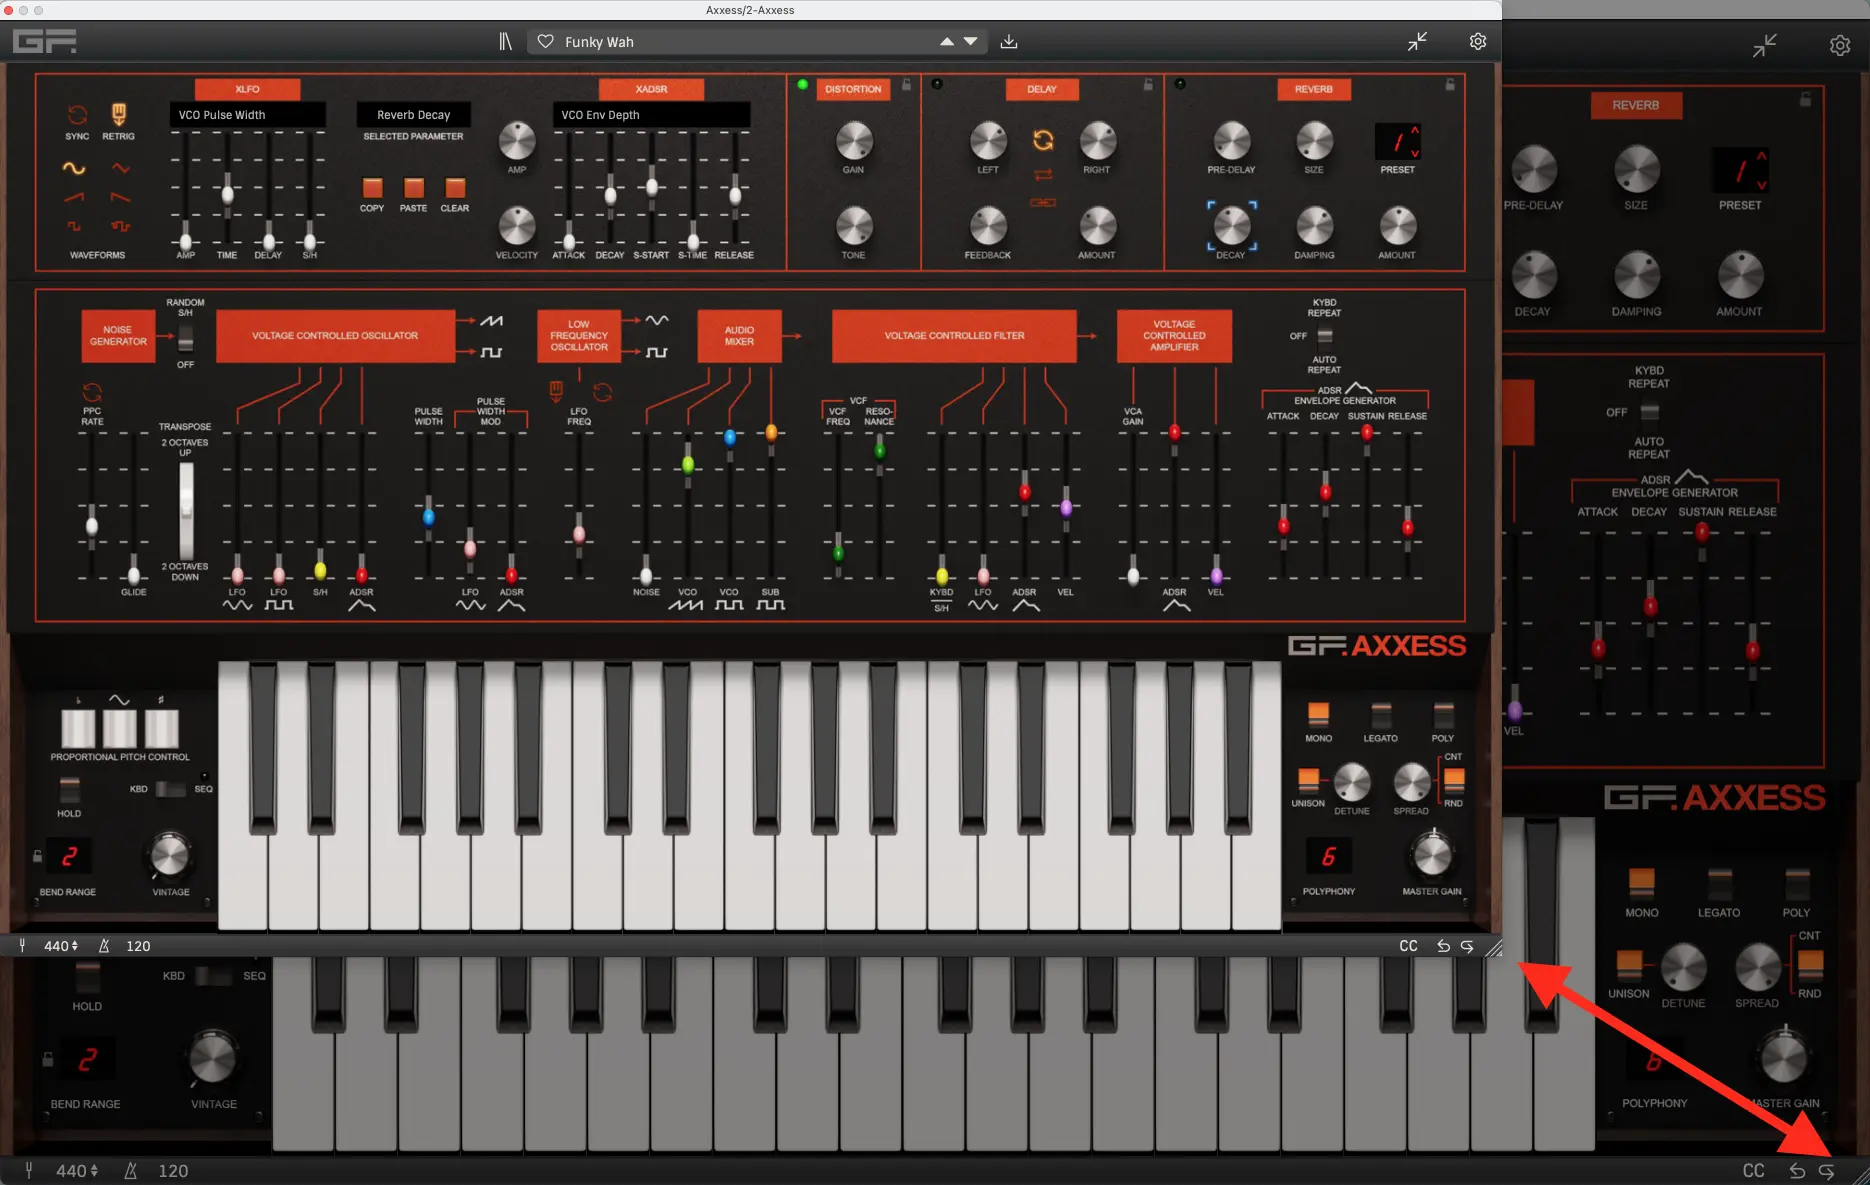1870x1185 pixels.
Task: Click the Glide slider handle
Action: pyautogui.click(x=133, y=575)
